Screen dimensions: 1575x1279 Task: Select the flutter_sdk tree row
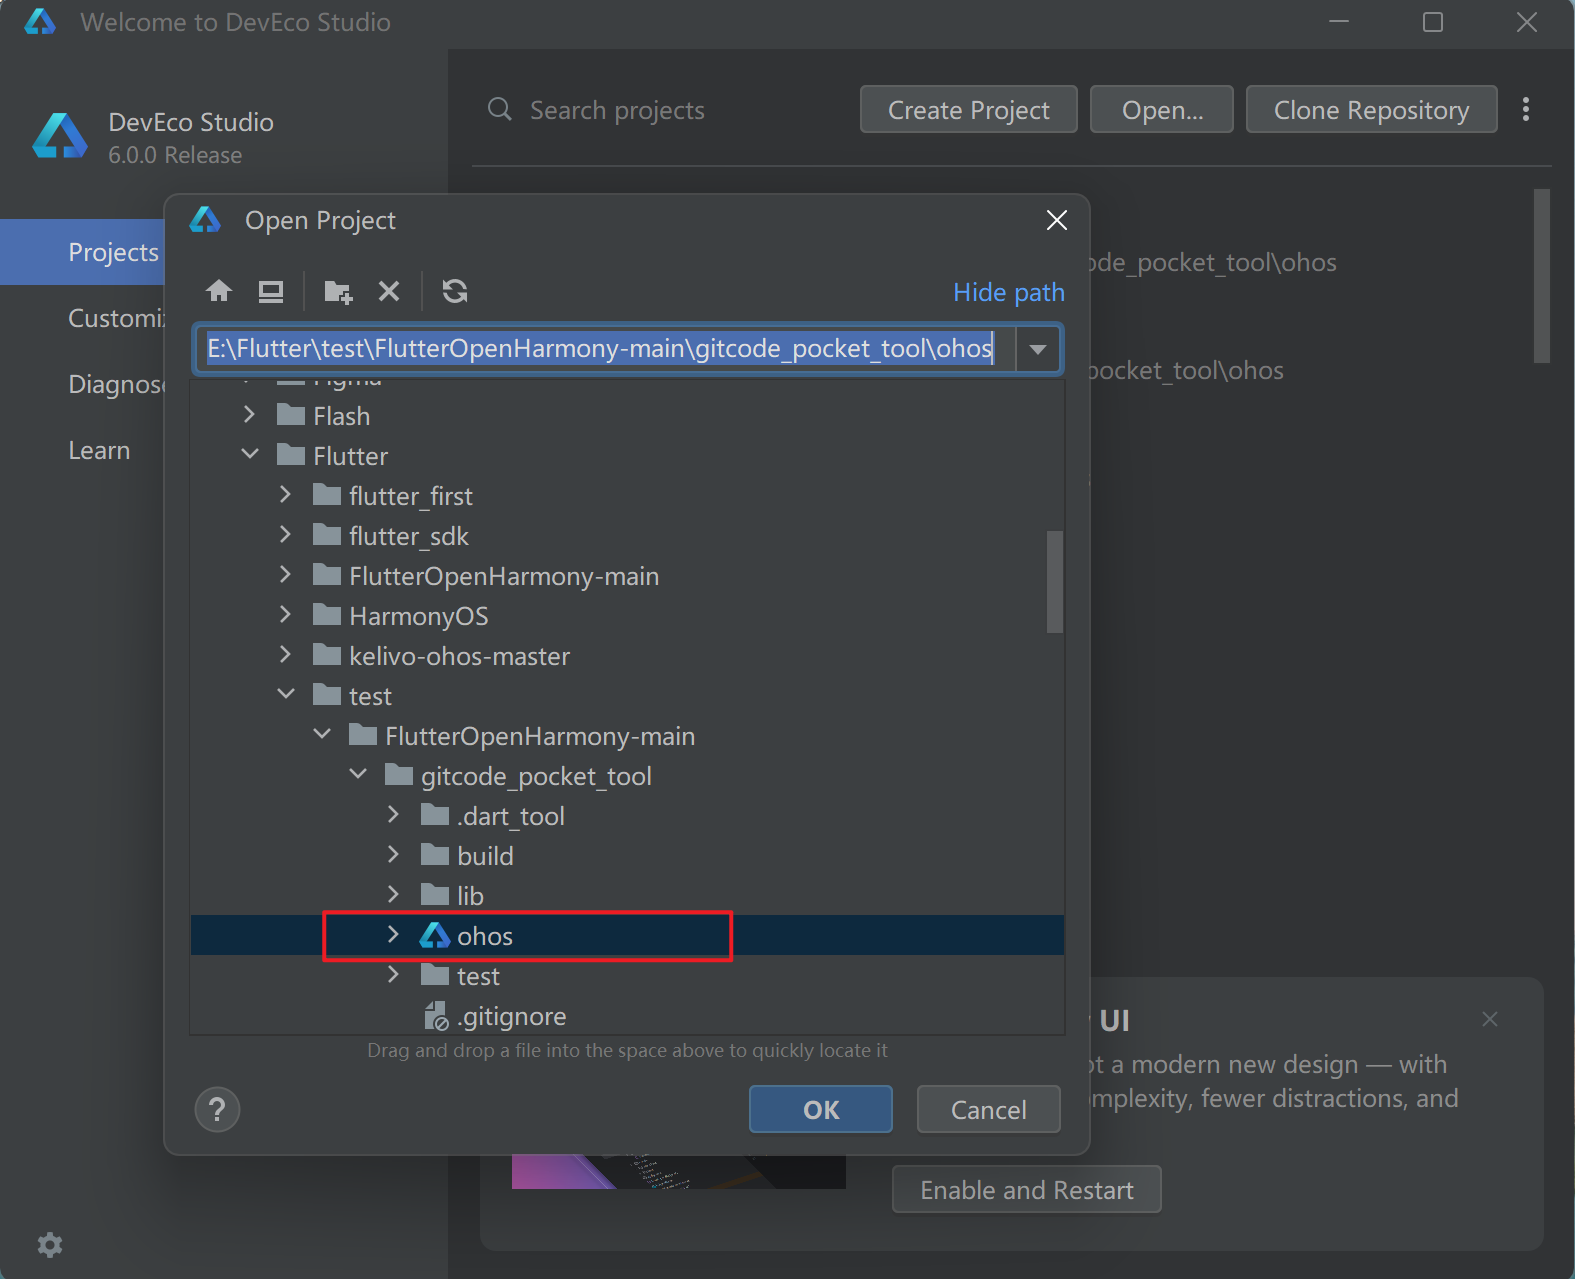coord(627,535)
